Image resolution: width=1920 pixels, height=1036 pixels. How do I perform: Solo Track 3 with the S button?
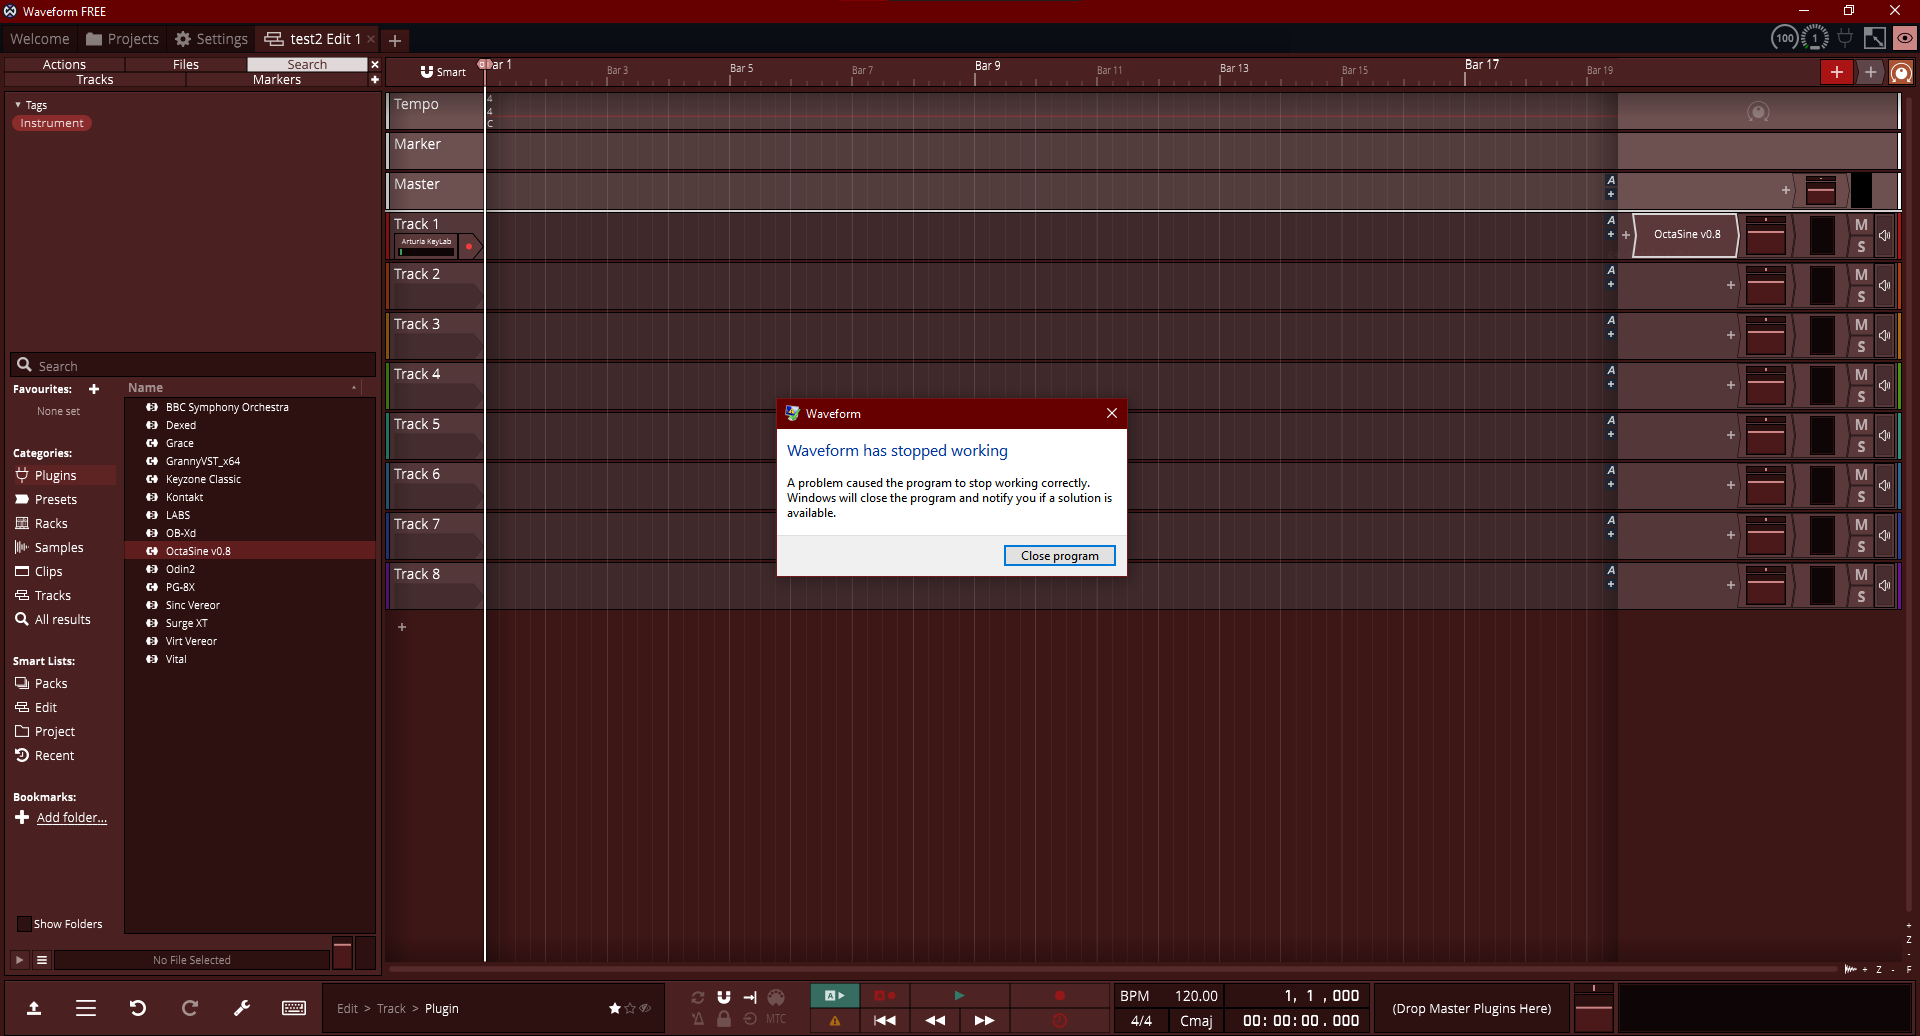click(1861, 346)
